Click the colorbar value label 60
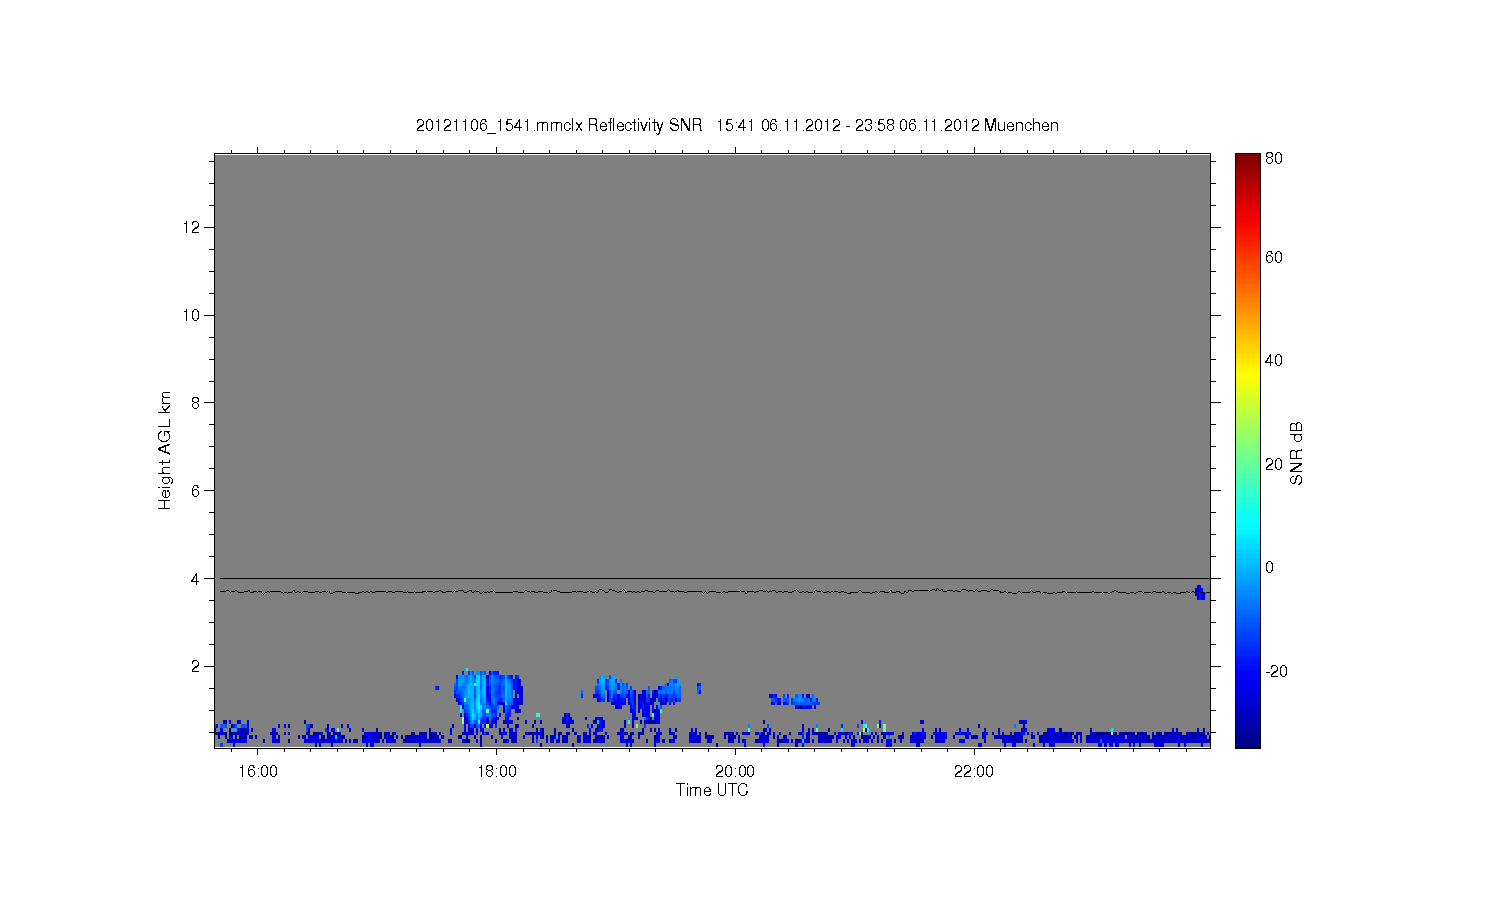The height and width of the screenshot is (900, 1500). (x=1274, y=258)
